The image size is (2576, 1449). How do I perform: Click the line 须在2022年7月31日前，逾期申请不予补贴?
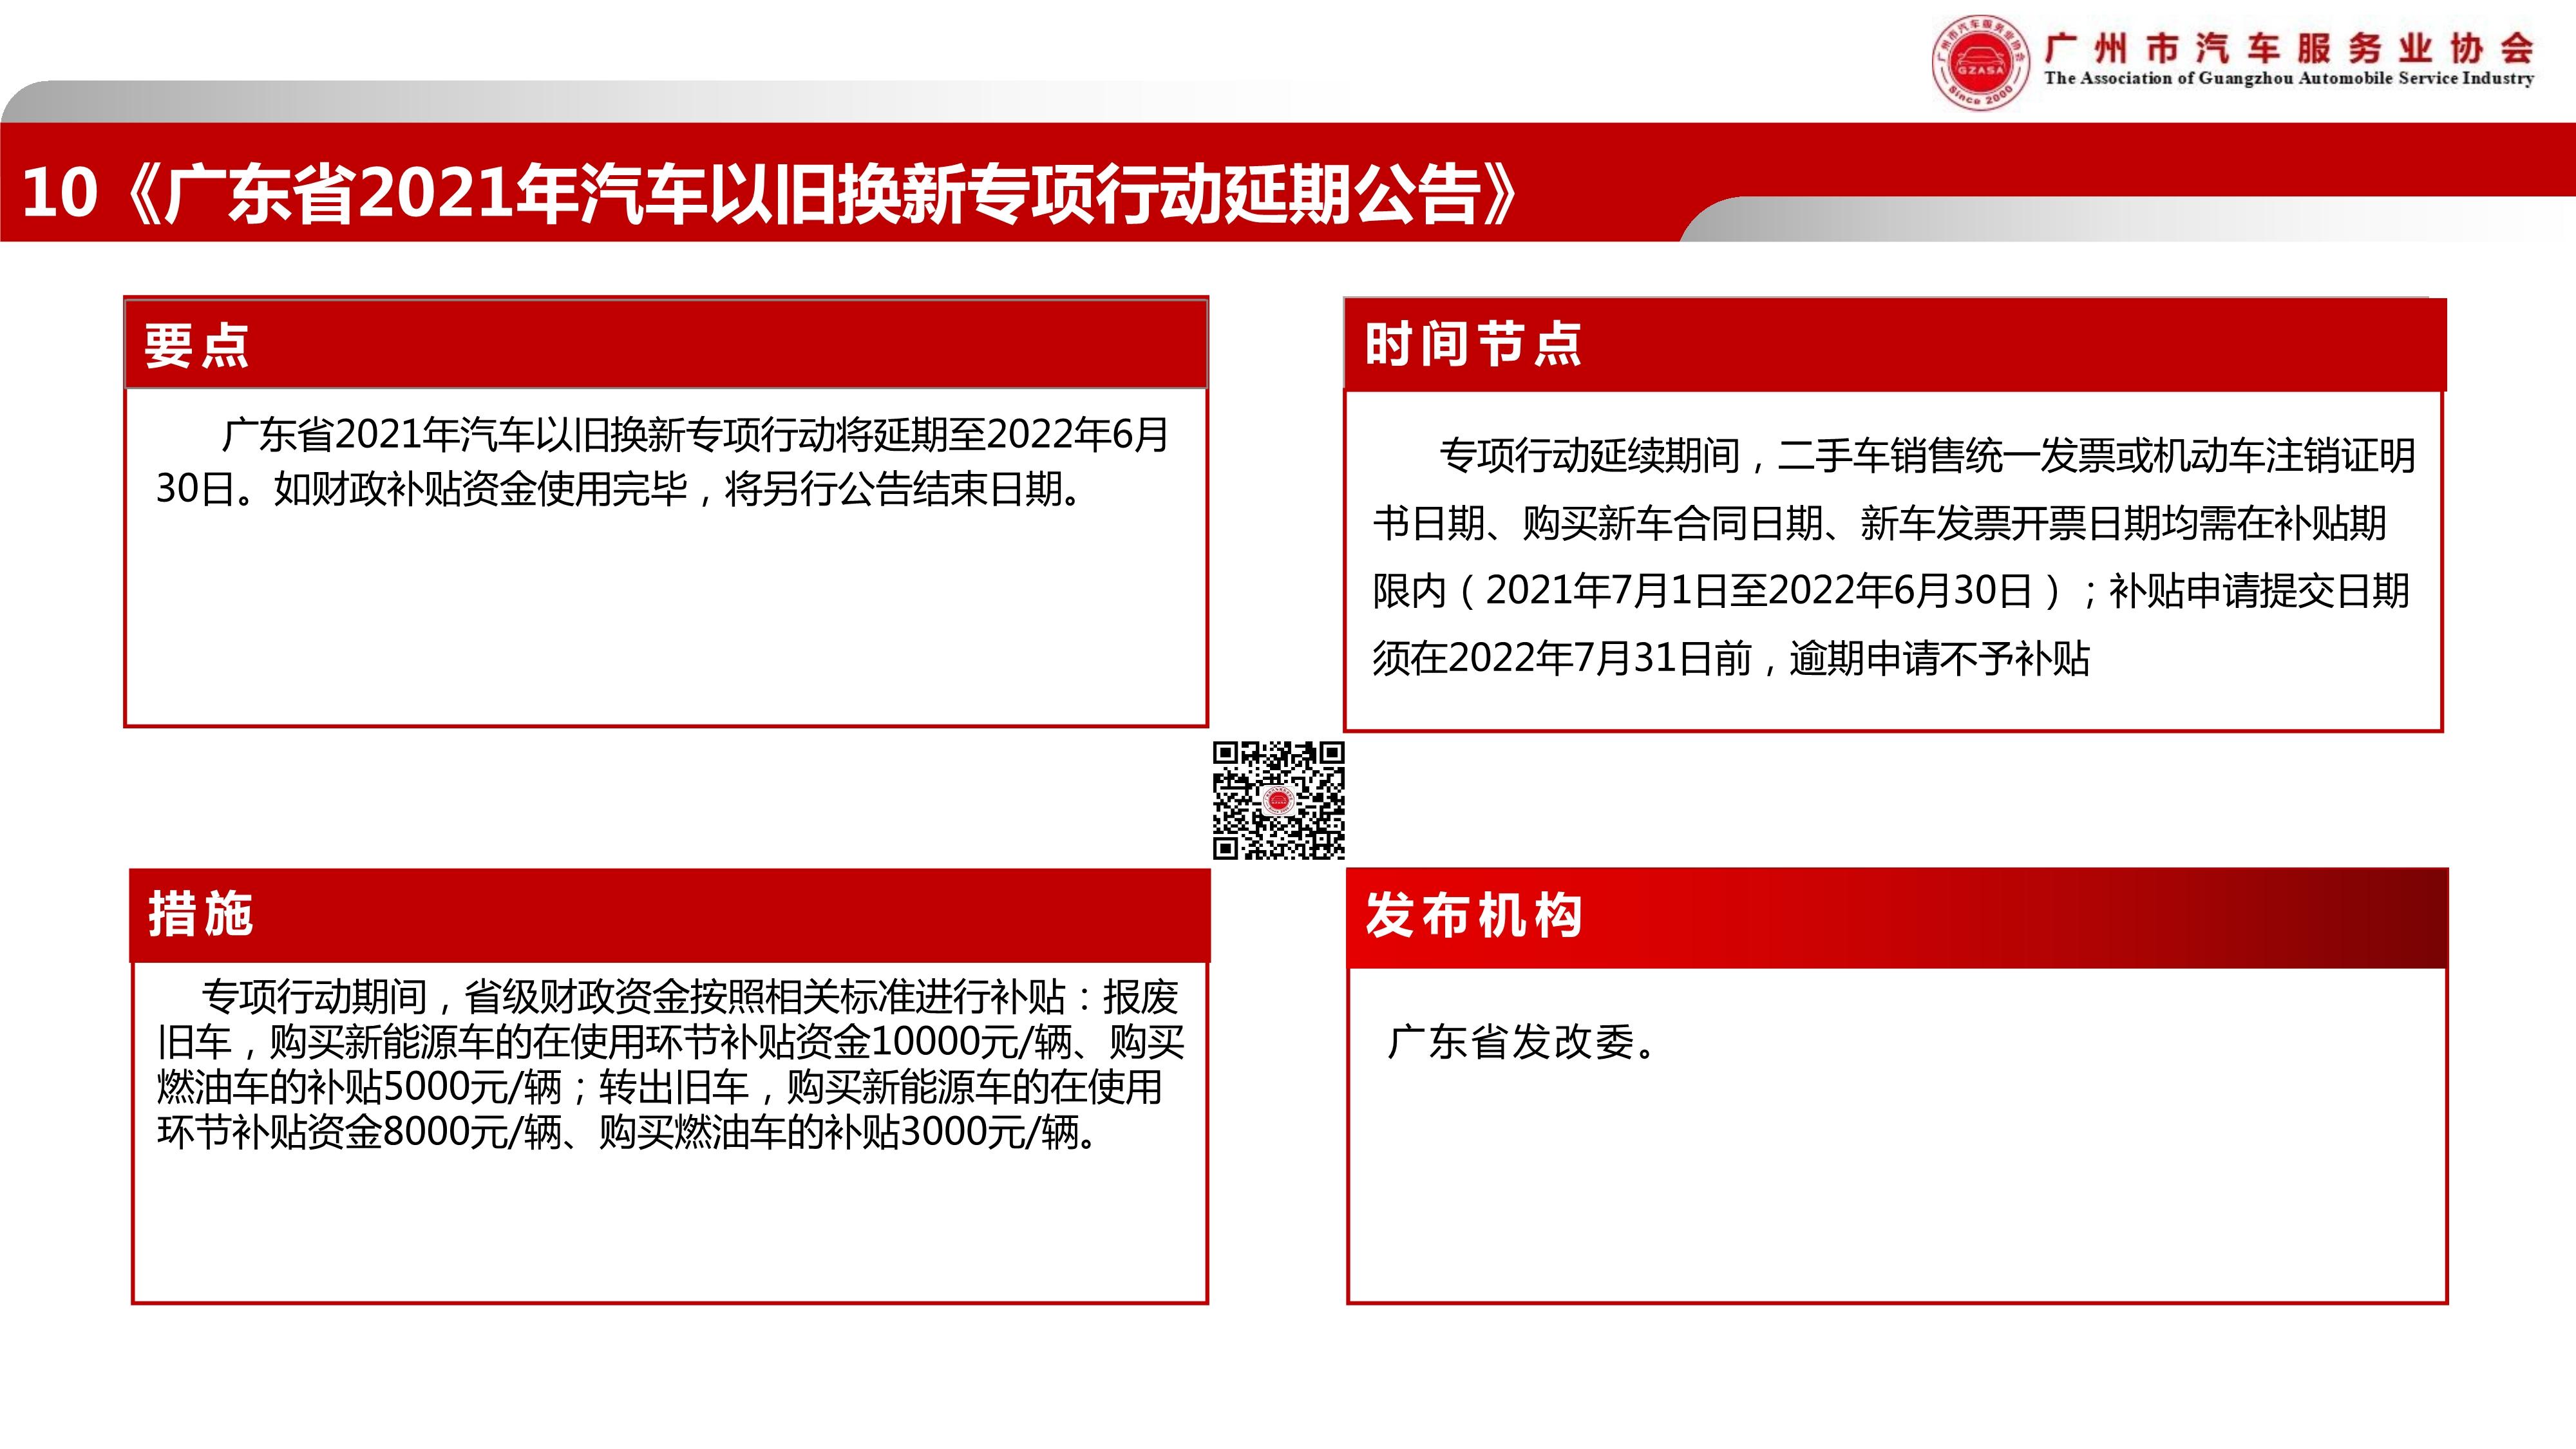(x=1731, y=658)
